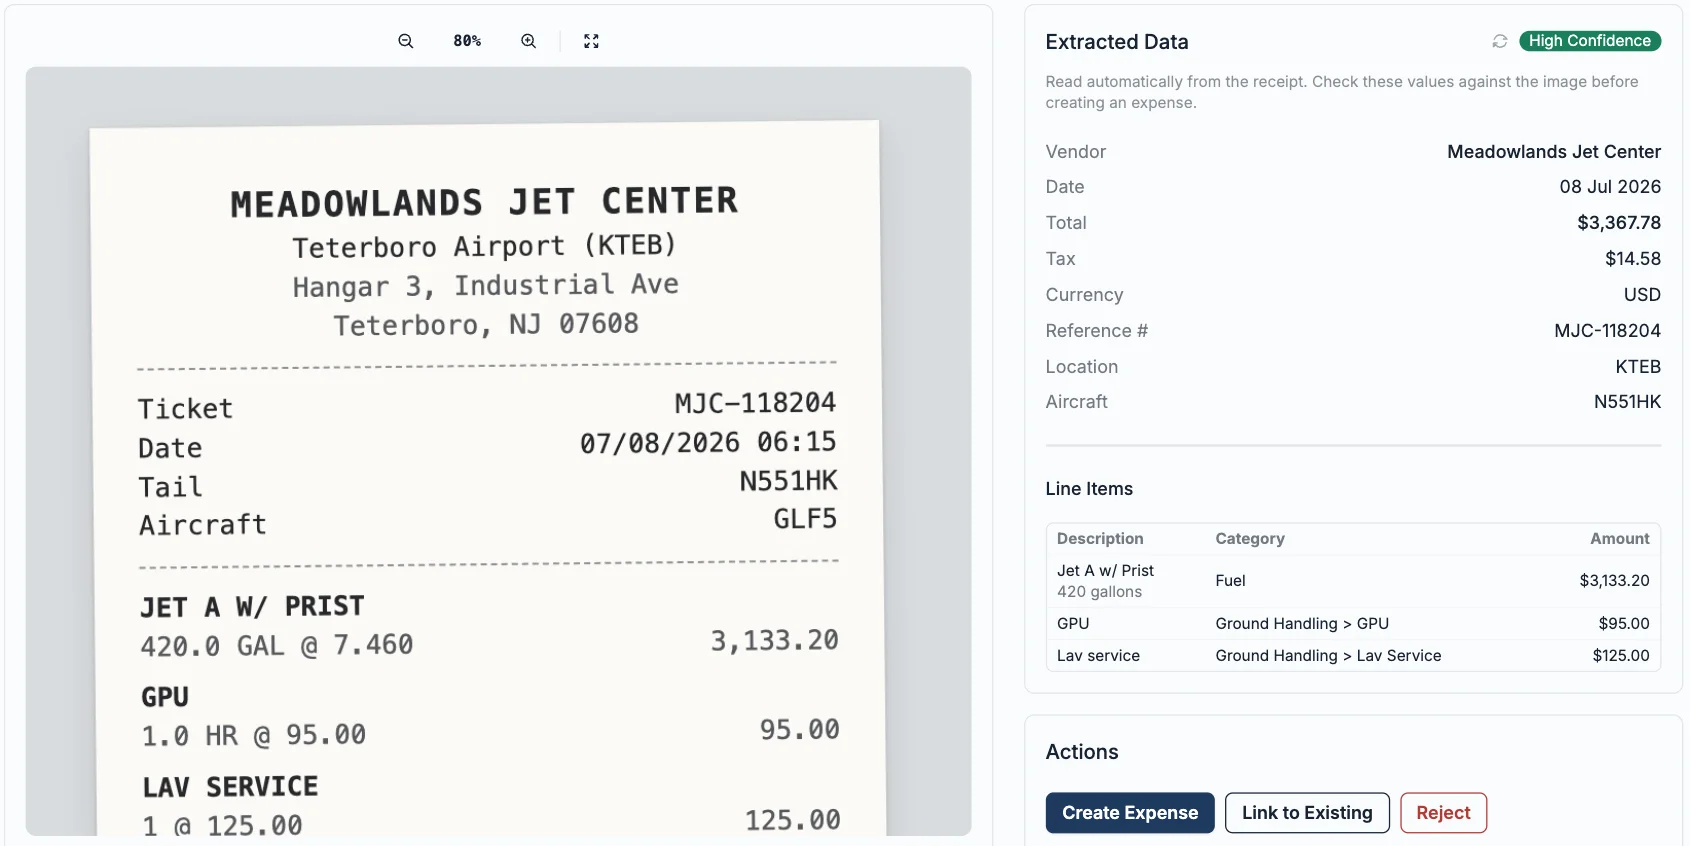The image size is (1690, 846).
Task: Select the currency value USD
Action: (x=1642, y=295)
